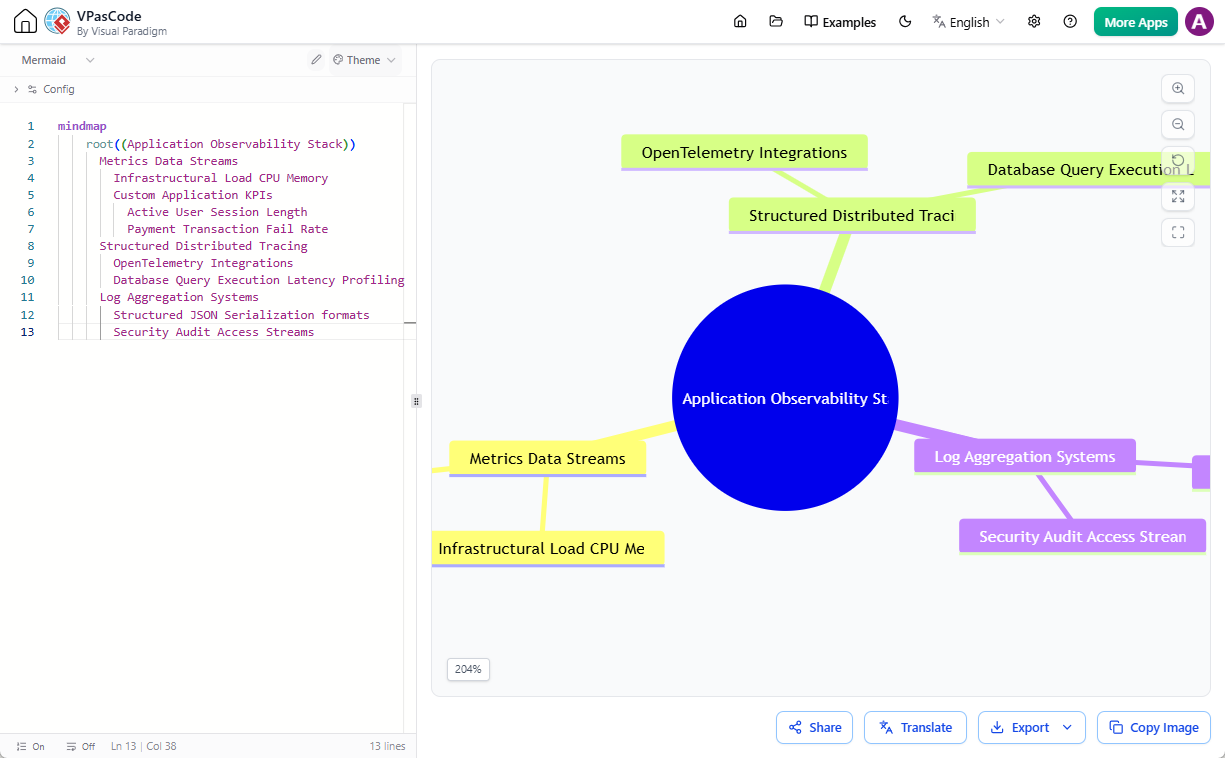1225x758 pixels.
Task: Select the Structured Distributed Tracing node
Action: tap(852, 216)
